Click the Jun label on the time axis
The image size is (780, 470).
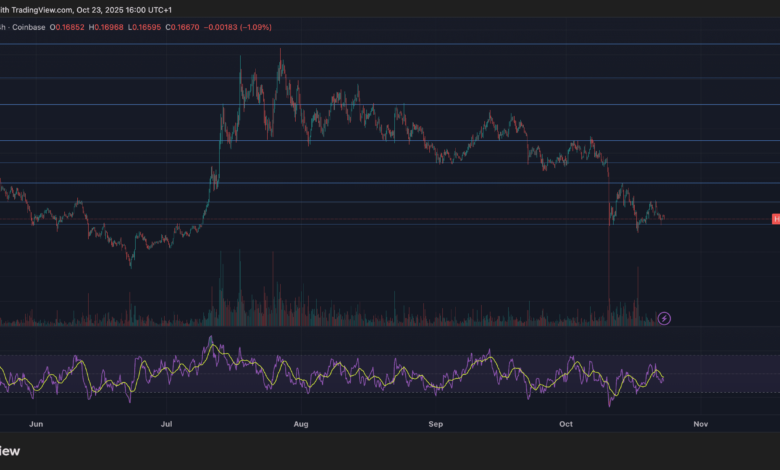[x=37, y=424]
